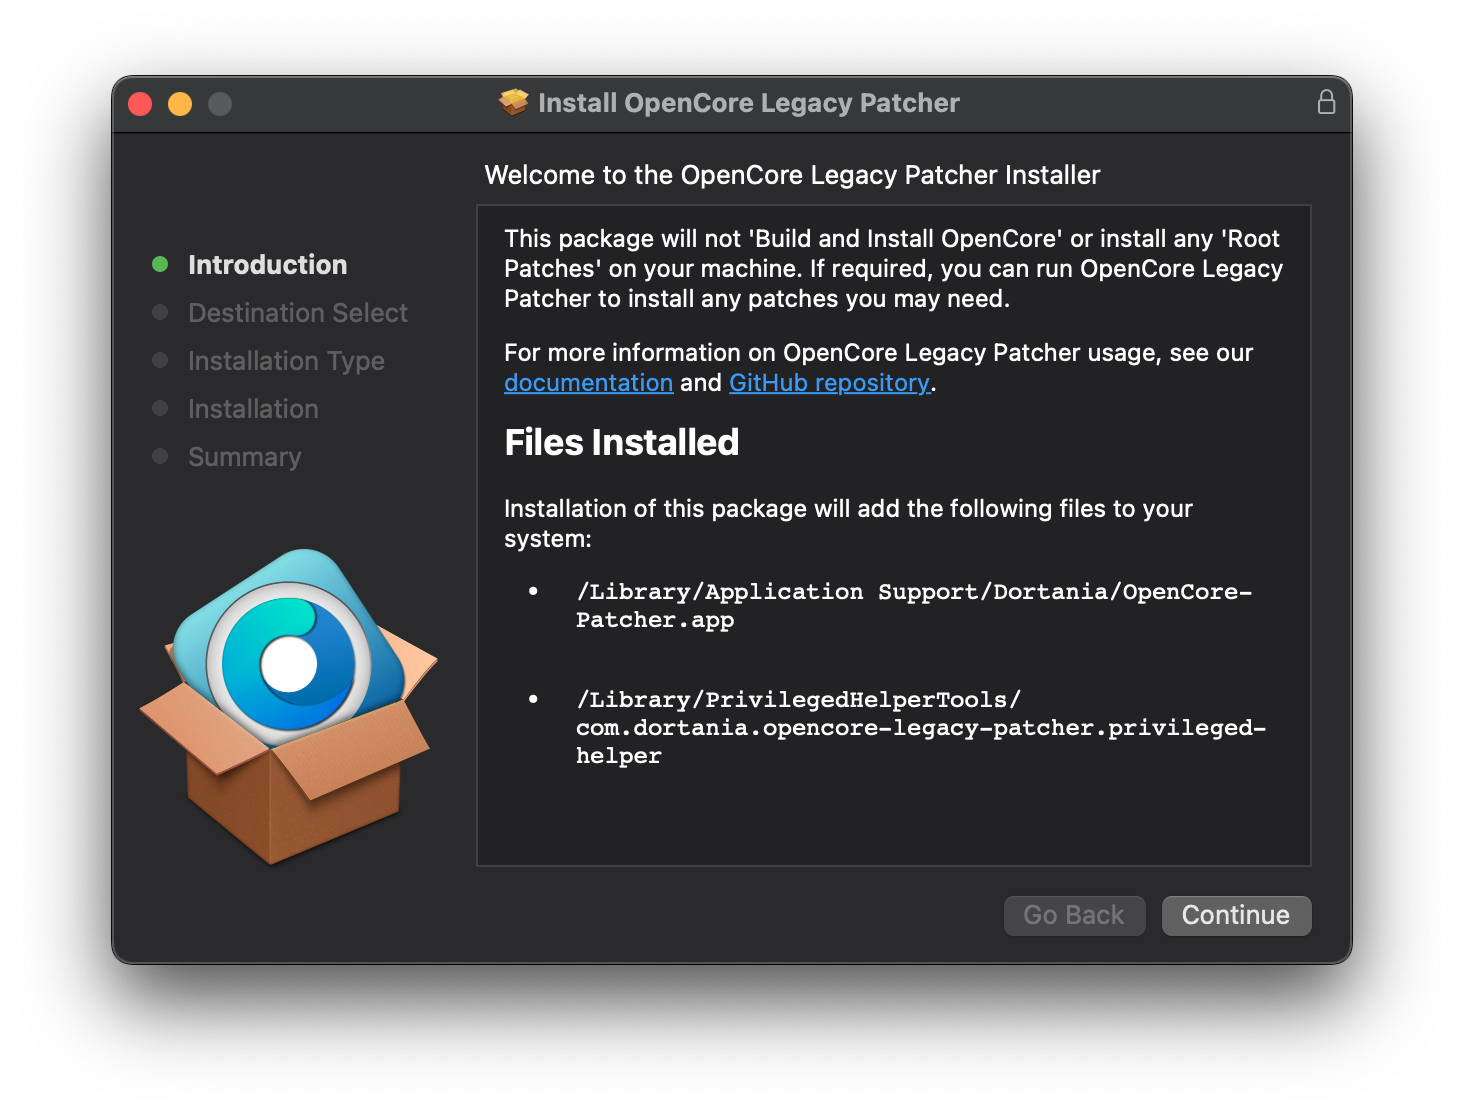Select the Installation step in the sidebar
This screenshot has height=1112, width=1464.
(253, 409)
